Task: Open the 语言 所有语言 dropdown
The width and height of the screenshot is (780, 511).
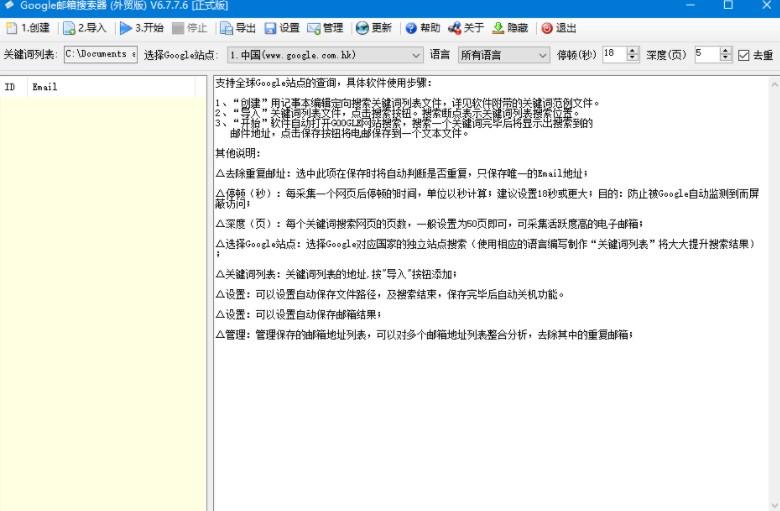Action: (x=542, y=55)
